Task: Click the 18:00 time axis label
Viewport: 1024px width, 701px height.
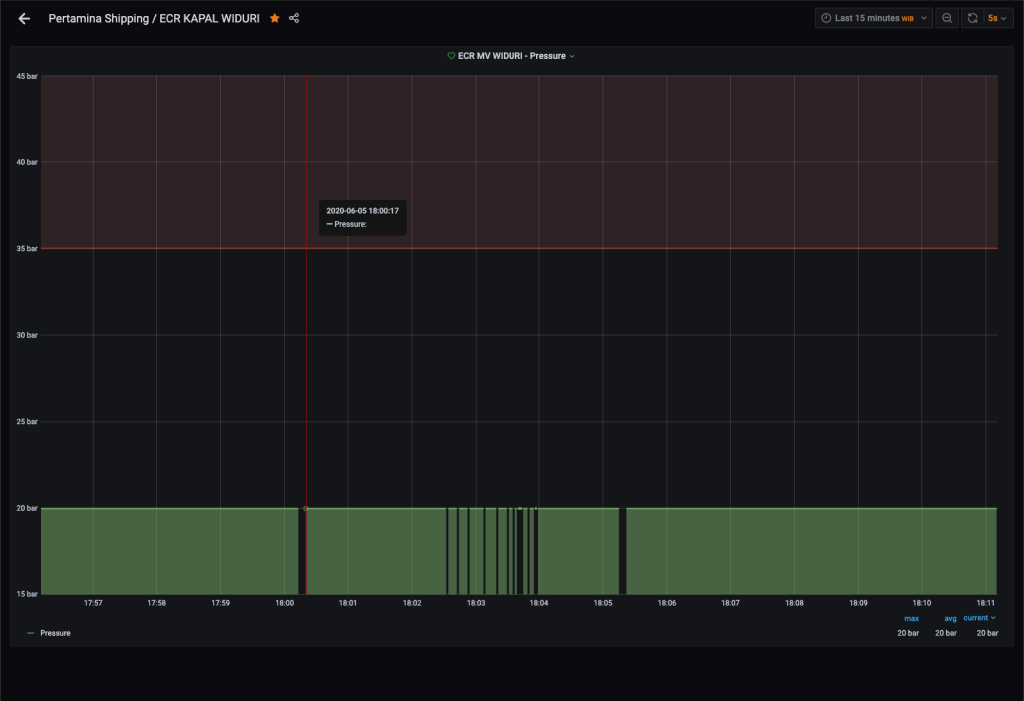Action: click(x=285, y=603)
